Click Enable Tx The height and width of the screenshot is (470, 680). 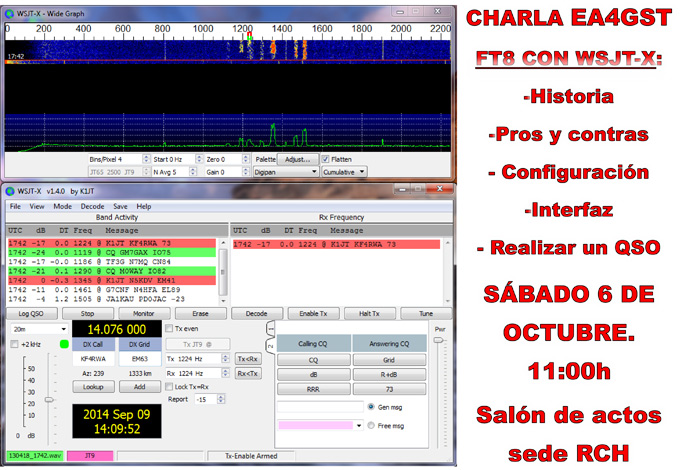[313, 313]
